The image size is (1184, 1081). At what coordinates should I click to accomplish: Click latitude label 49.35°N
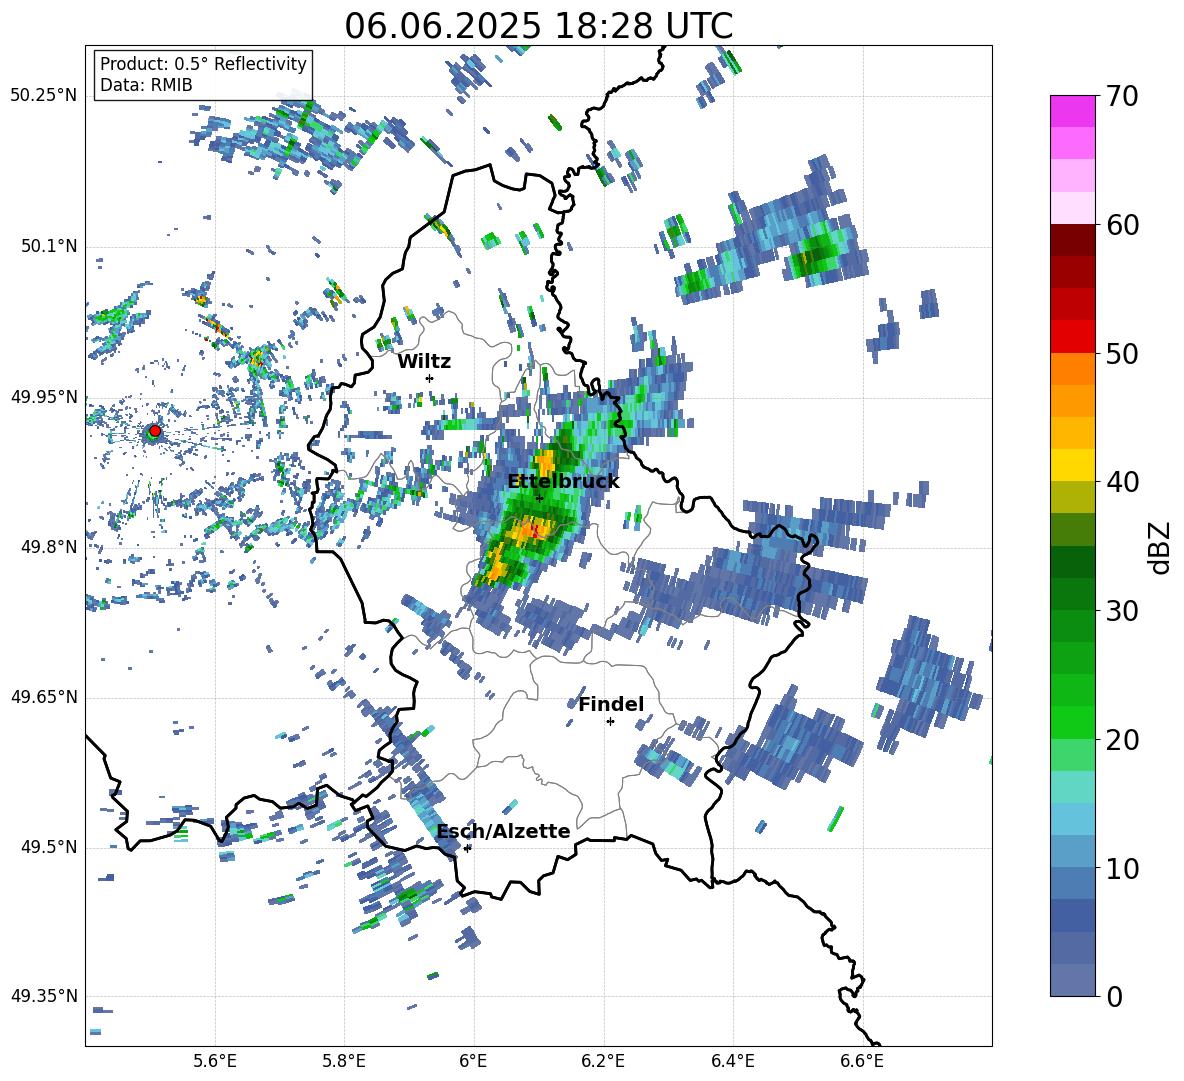(x=44, y=996)
